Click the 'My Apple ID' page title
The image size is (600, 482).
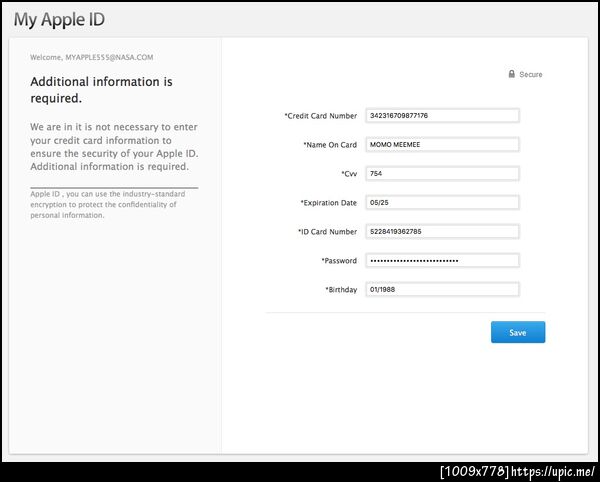point(59,20)
